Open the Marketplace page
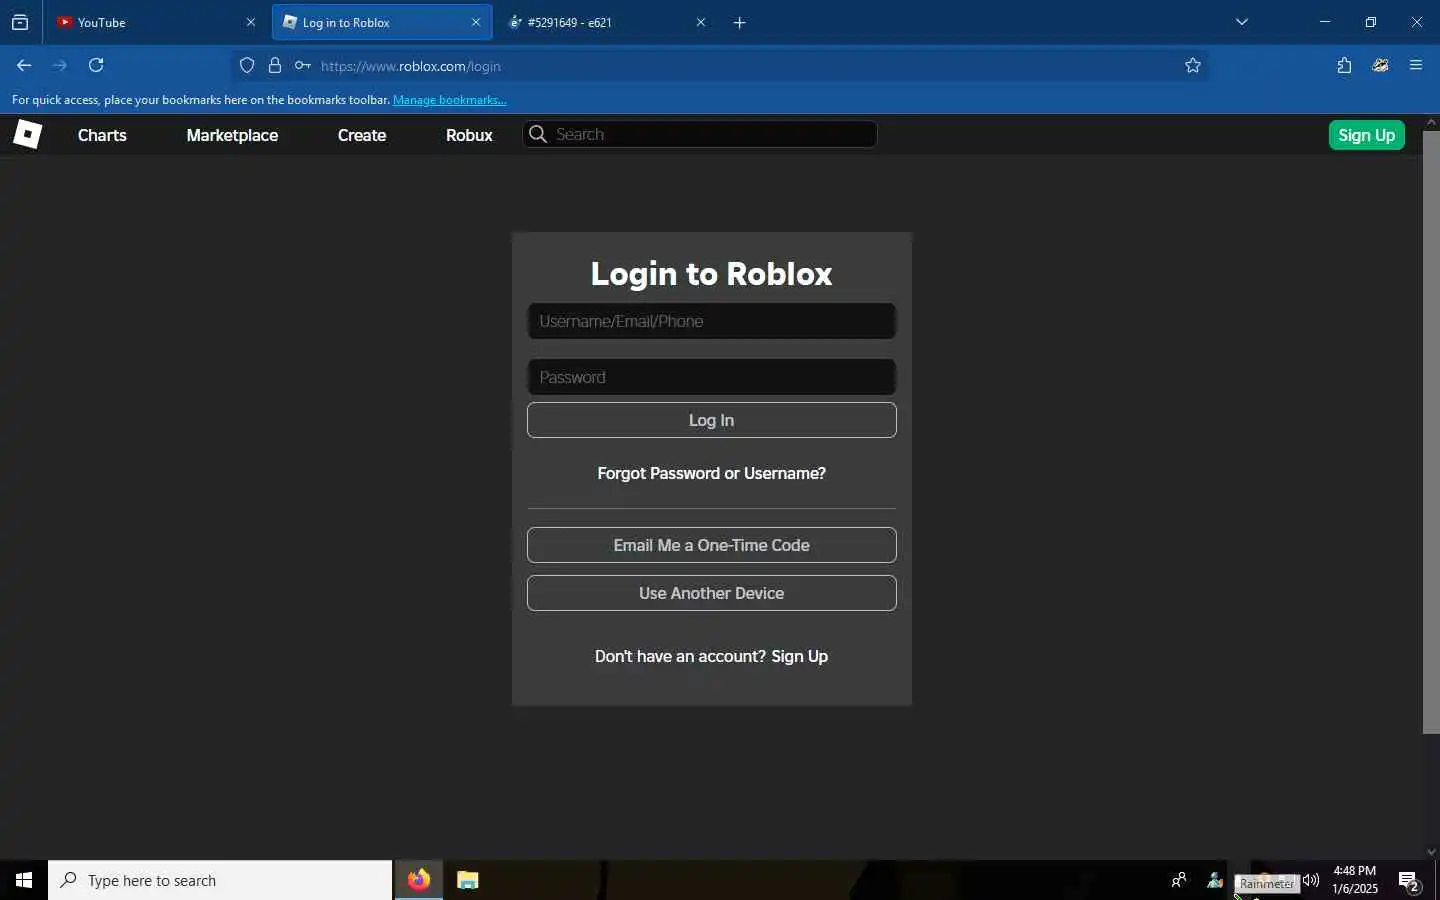 (x=232, y=135)
